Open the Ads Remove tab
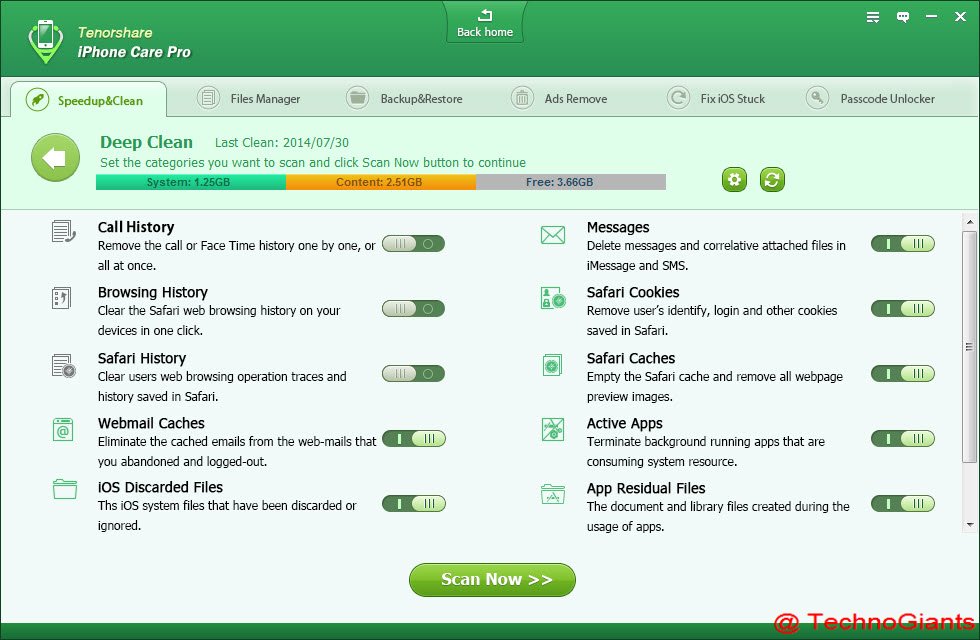This screenshot has height=640, width=980. (x=559, y=99)
